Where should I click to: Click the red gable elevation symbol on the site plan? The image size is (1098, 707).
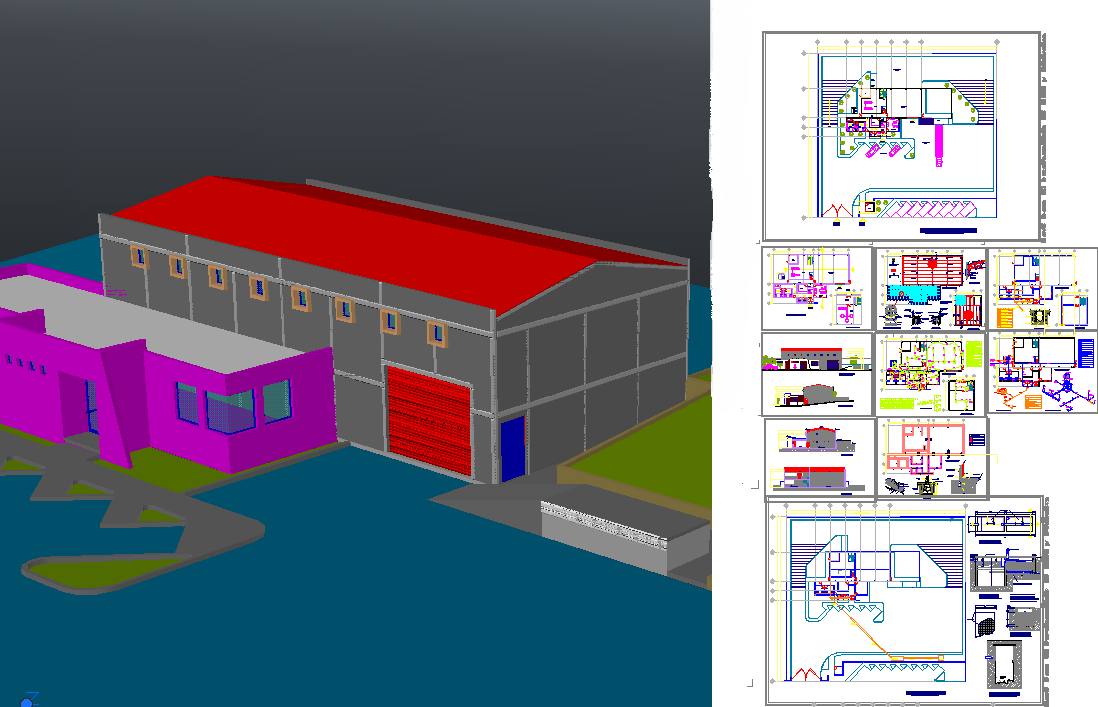[837, 207]
